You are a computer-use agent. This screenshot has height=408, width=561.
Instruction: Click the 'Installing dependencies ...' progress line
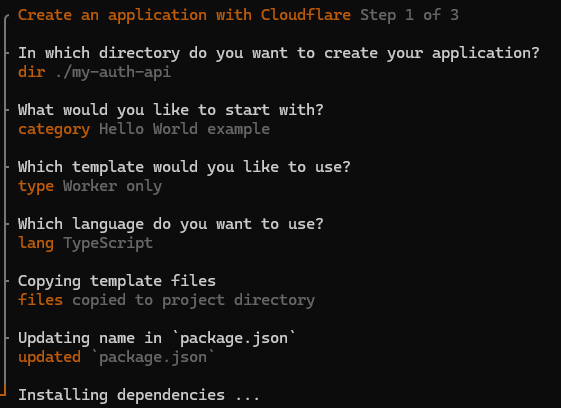[x=138, y=395]
